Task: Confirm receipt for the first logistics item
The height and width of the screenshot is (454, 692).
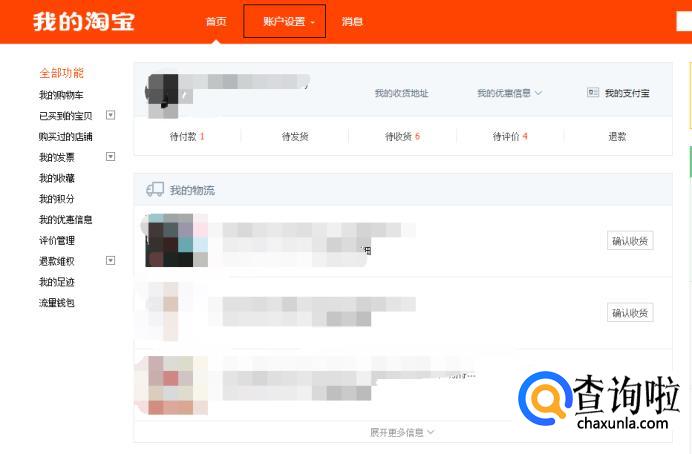Action: pyautogui.click(x=630, y=240)
